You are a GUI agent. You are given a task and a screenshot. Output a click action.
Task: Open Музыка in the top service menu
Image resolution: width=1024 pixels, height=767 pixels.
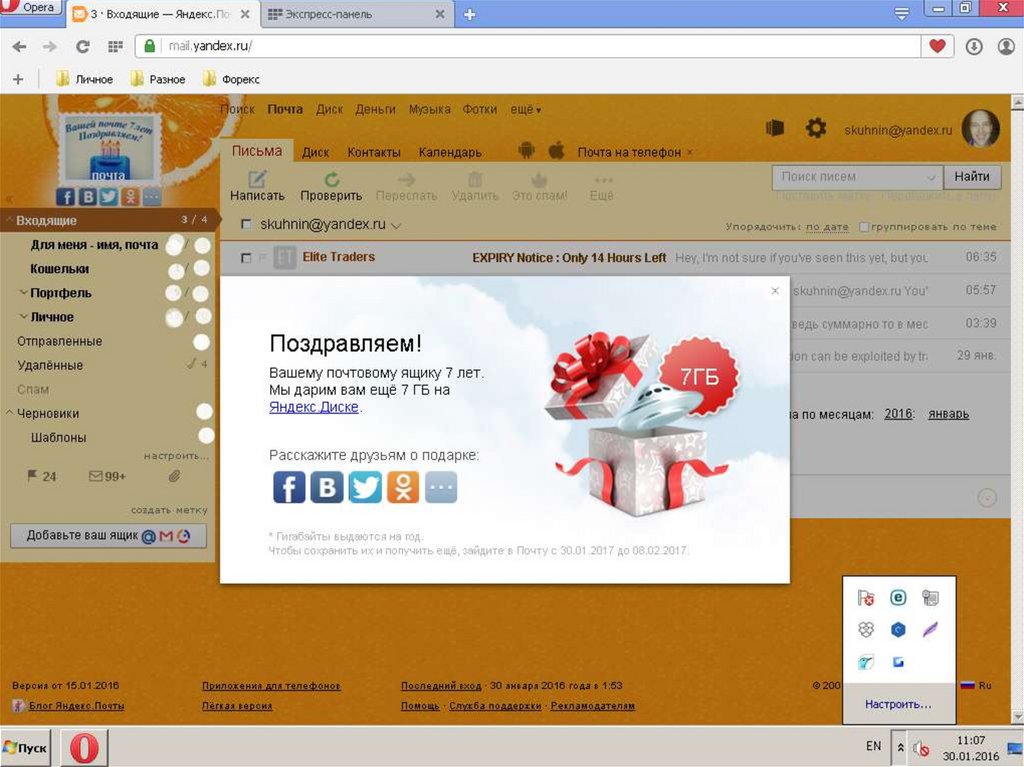430,109
